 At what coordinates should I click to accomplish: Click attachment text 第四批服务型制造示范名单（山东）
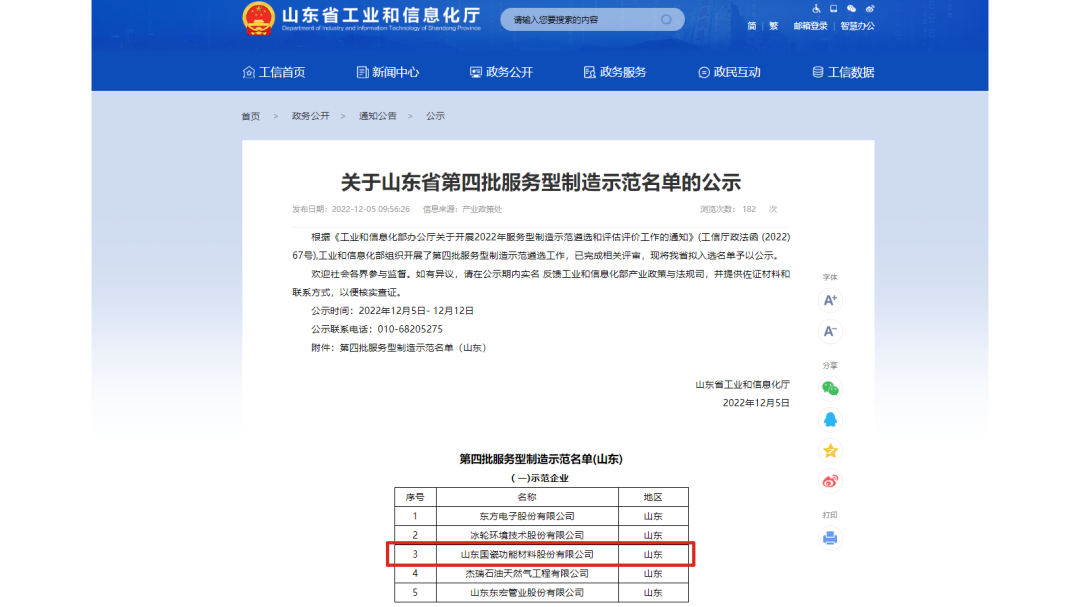413,348
